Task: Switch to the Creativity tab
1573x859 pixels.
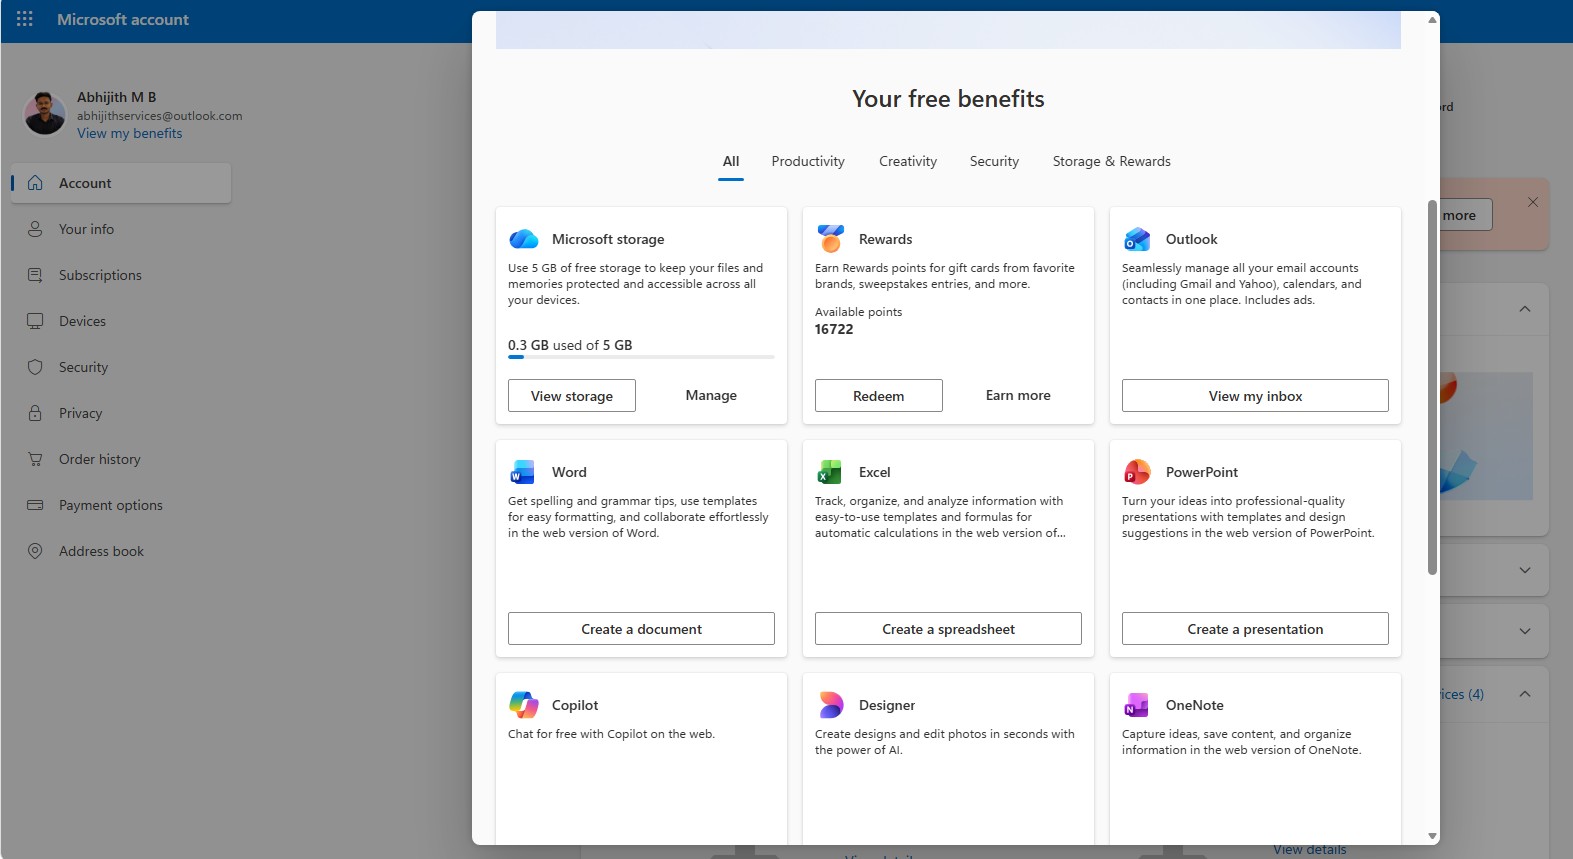Action: click(908, 161)
